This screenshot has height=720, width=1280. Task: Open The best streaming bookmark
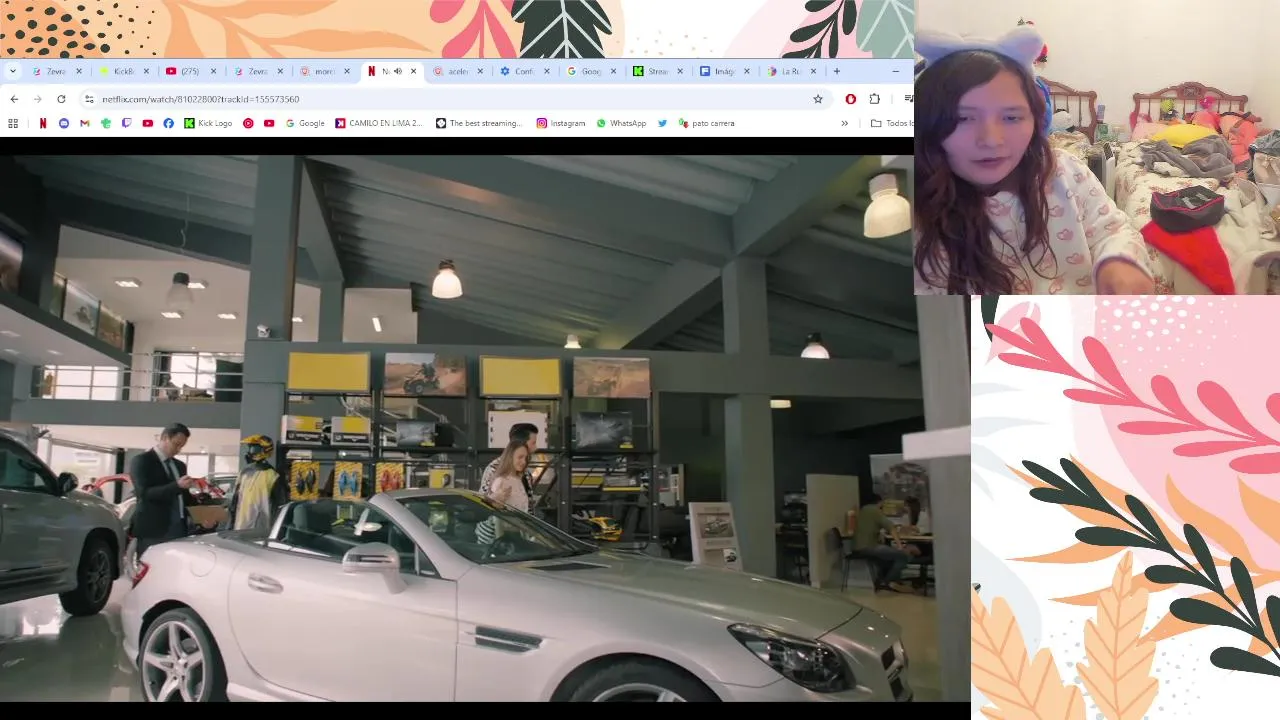479,123
